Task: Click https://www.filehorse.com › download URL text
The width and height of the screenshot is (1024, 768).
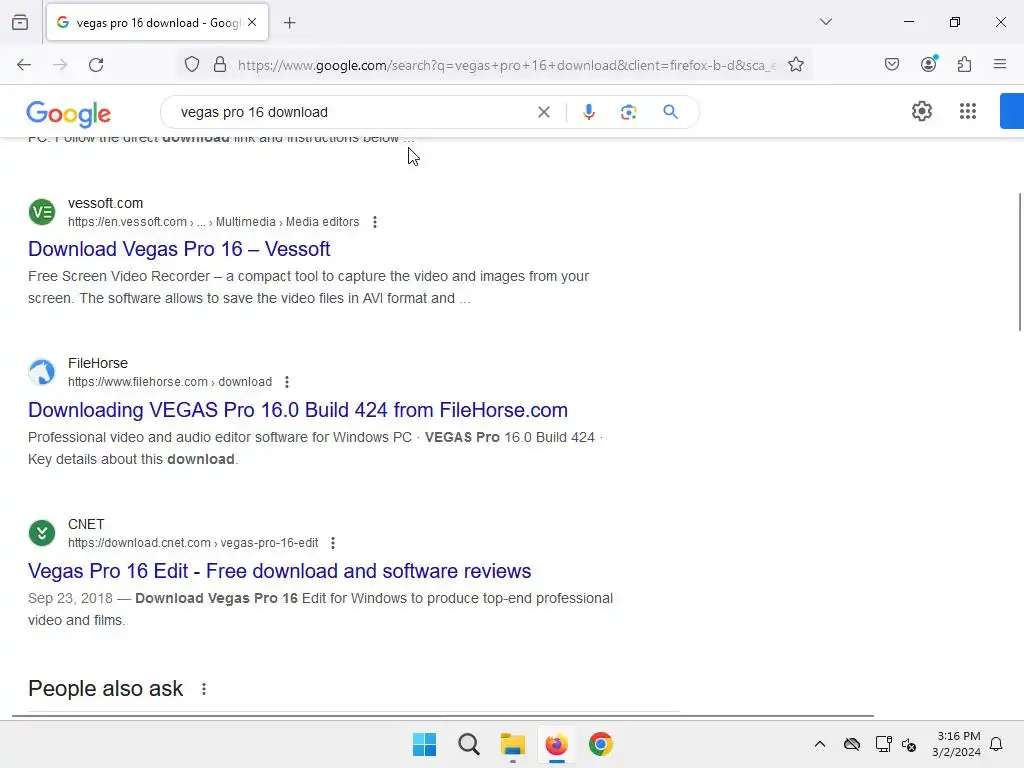Action: 170,382
